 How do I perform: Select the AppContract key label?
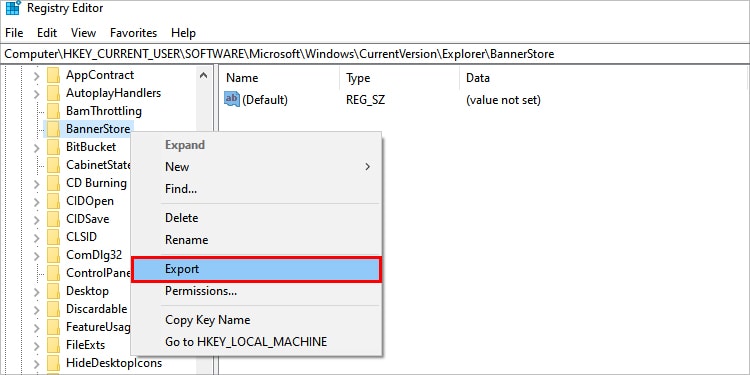click(x=100, y=75)
